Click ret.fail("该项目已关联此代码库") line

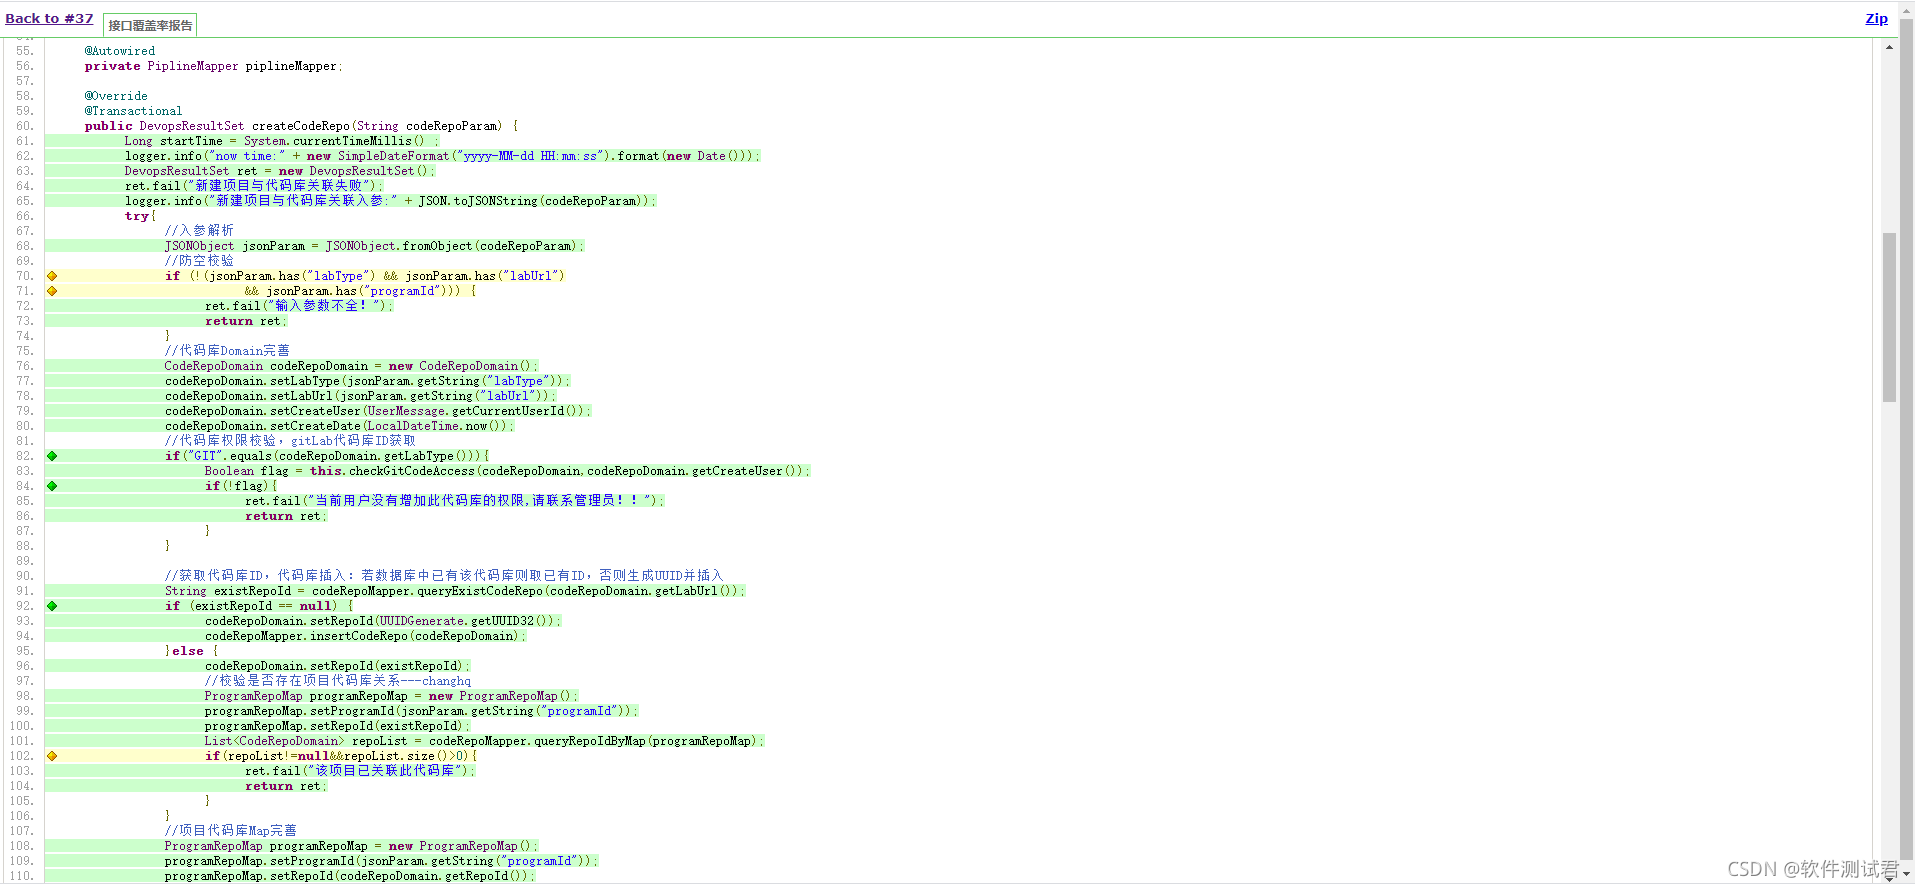click(360, 771)
